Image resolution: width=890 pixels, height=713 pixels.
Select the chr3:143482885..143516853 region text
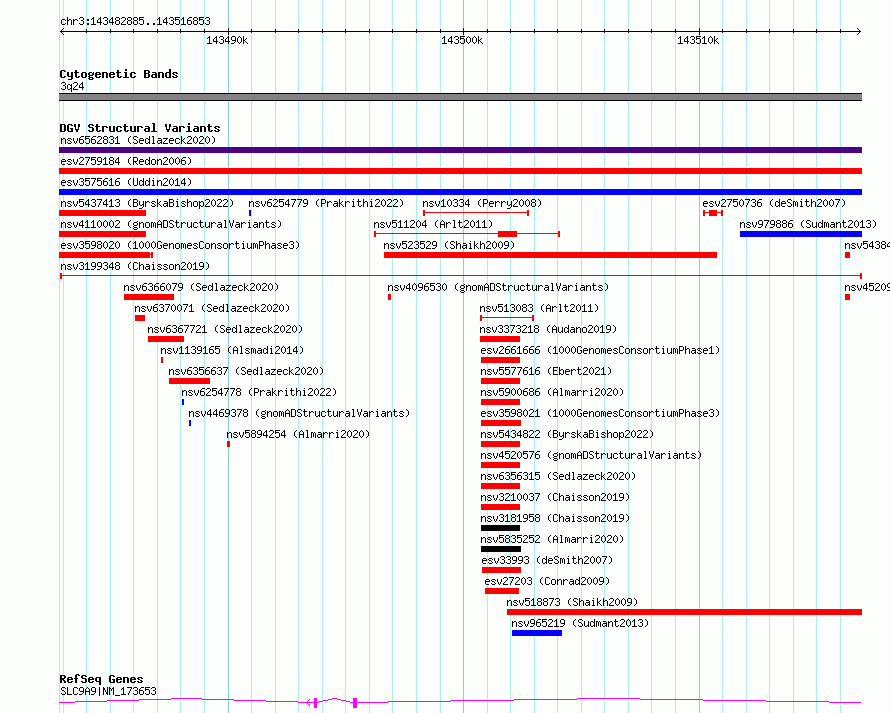[135, 22]
